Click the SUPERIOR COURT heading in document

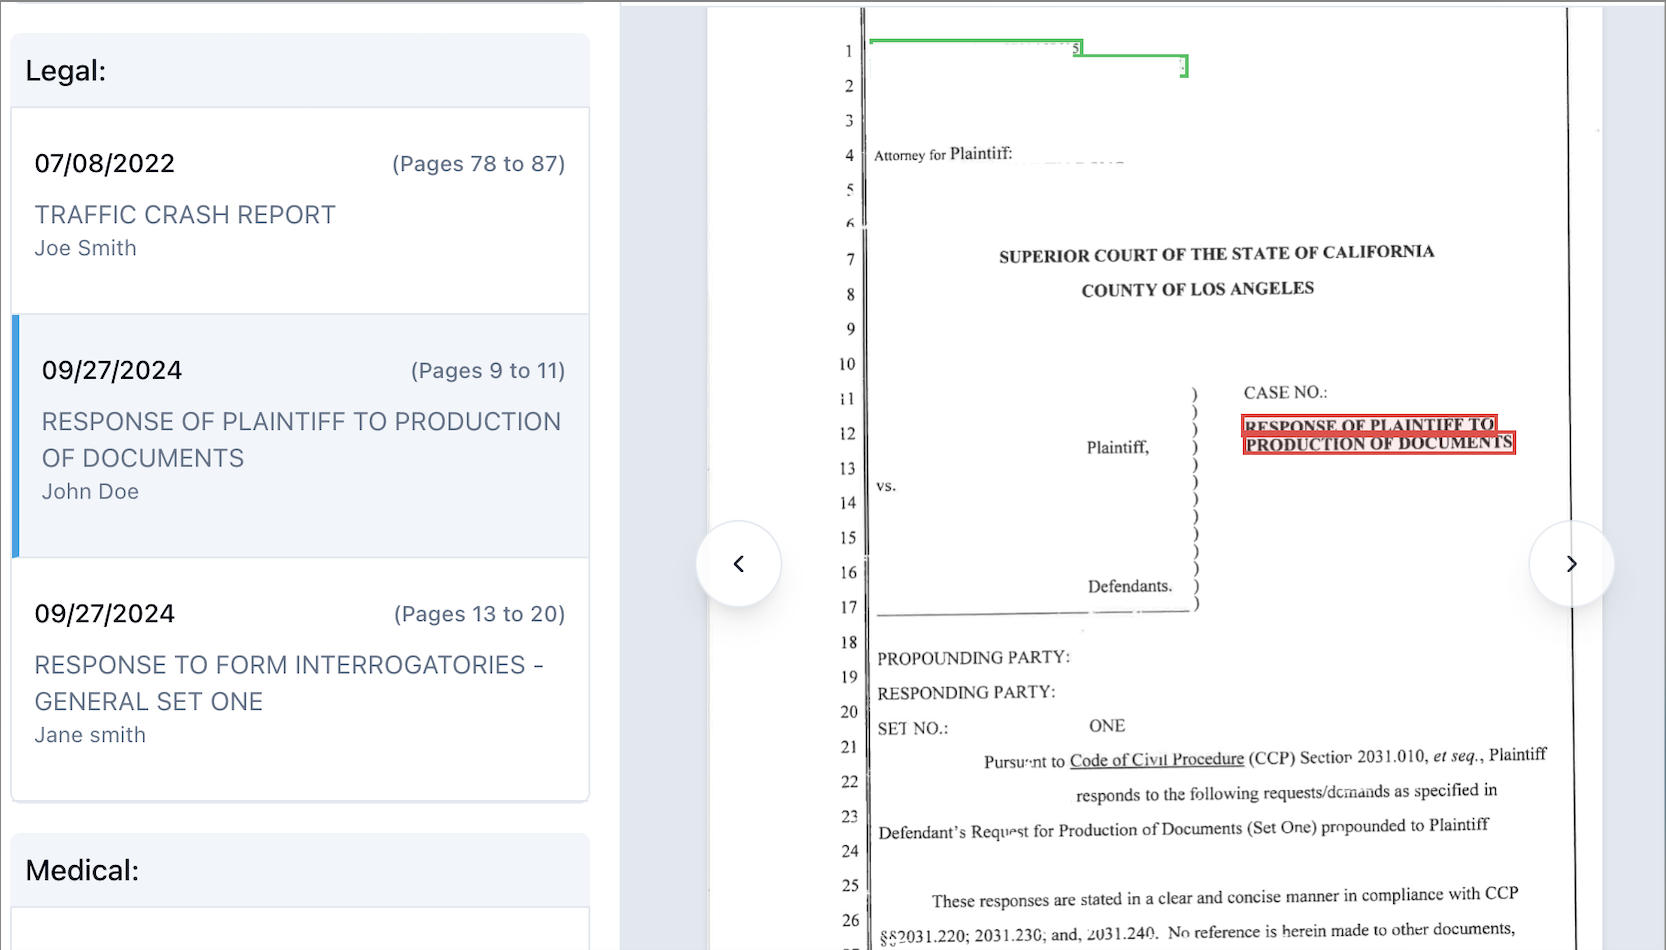pyautogui.click(x=1215, y=254)
